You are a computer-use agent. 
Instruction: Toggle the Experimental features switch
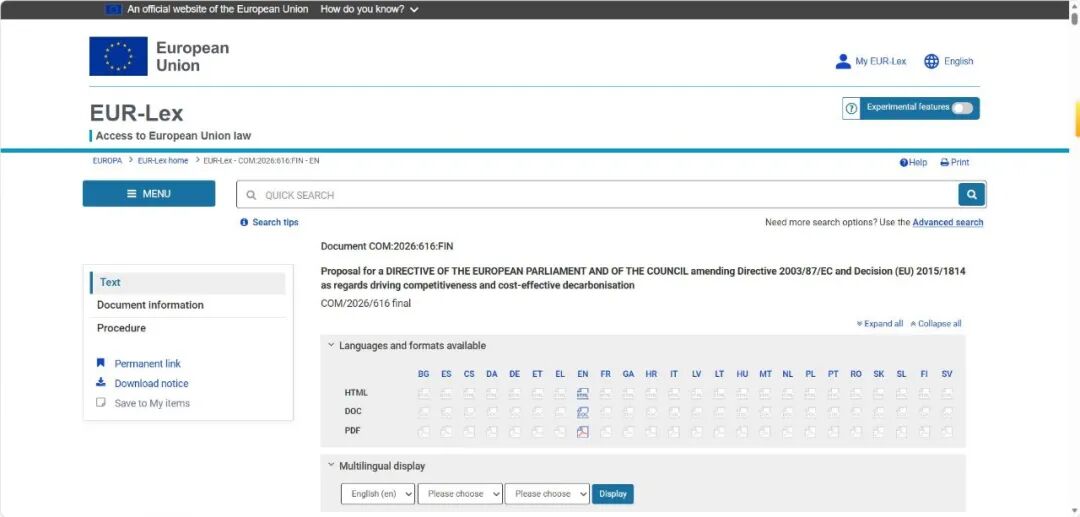click(x=962, y=108)
